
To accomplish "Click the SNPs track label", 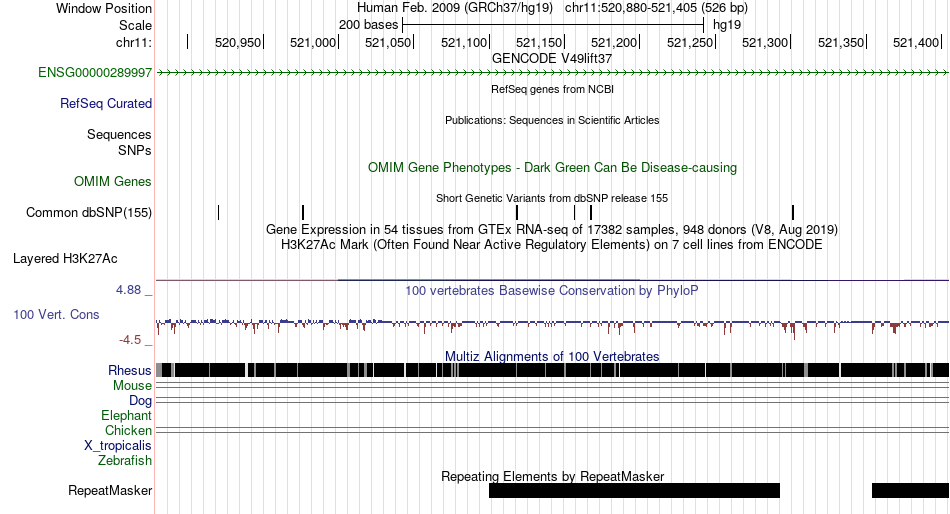I will [x=135, y=150].
